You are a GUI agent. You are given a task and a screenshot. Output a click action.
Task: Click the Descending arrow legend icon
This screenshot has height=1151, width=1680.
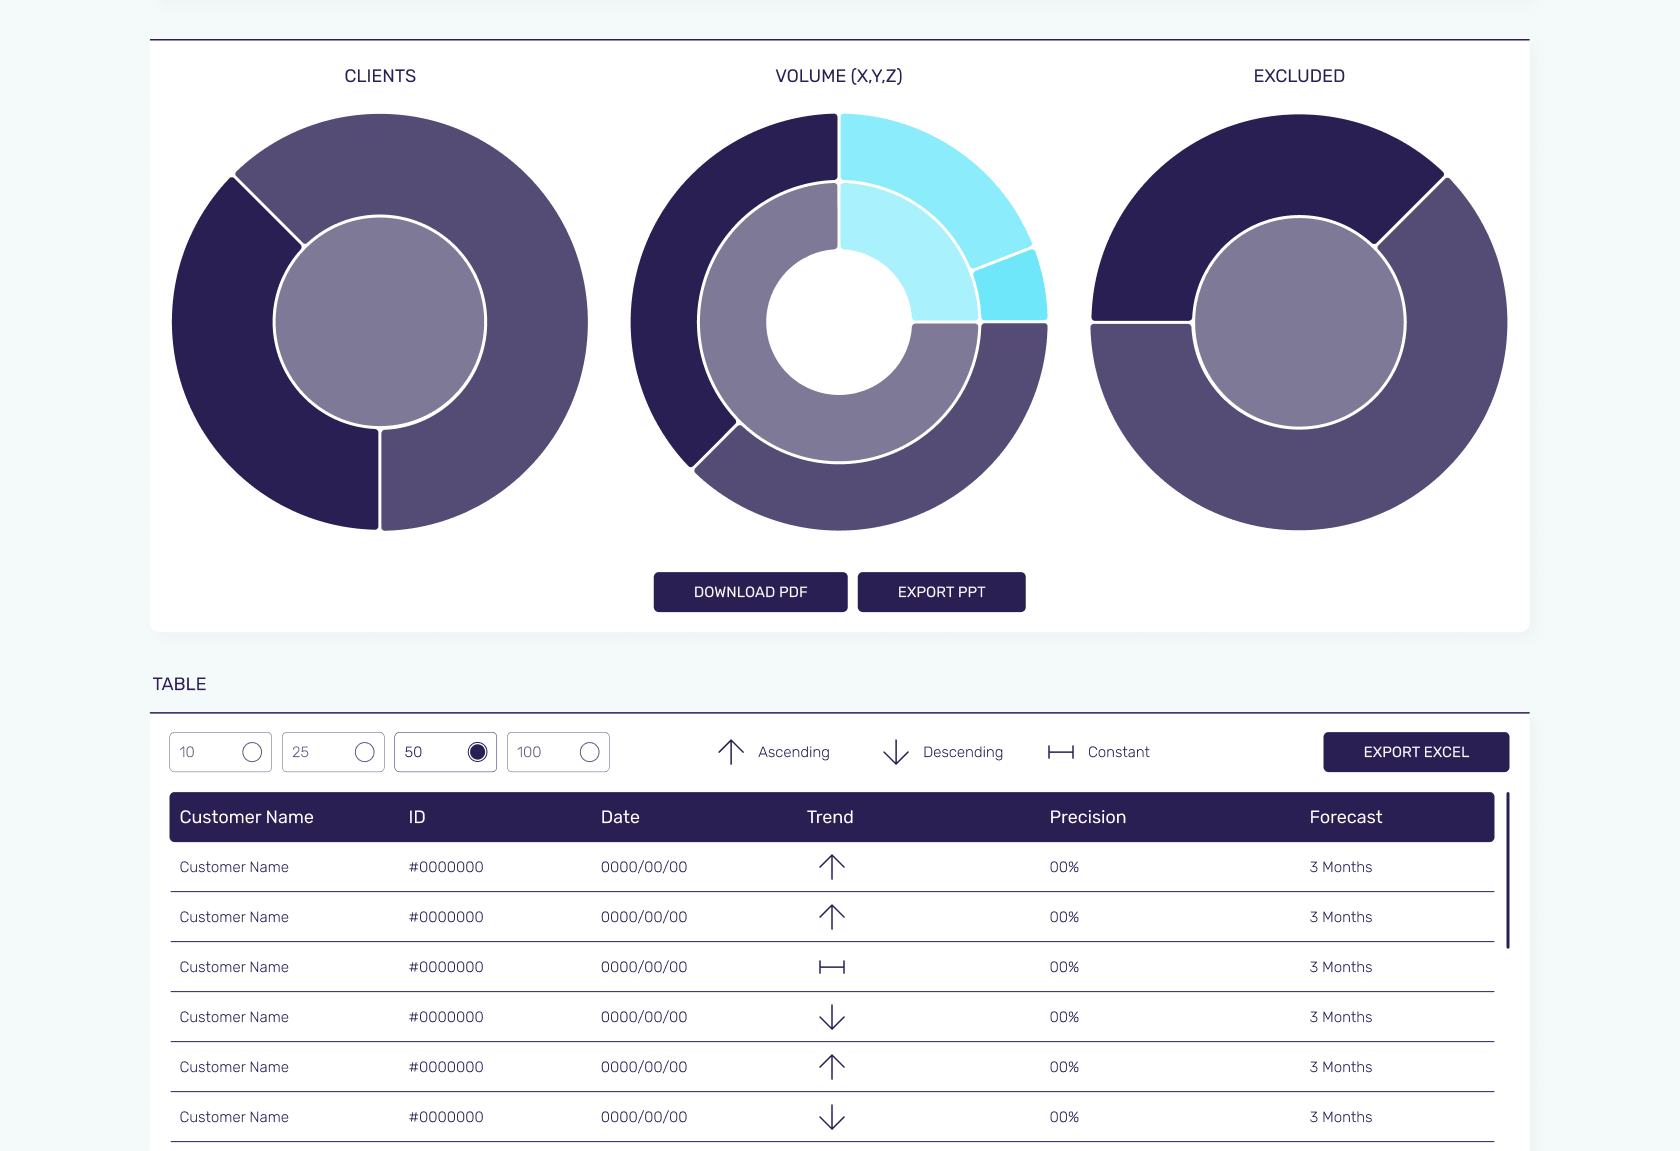896,752
